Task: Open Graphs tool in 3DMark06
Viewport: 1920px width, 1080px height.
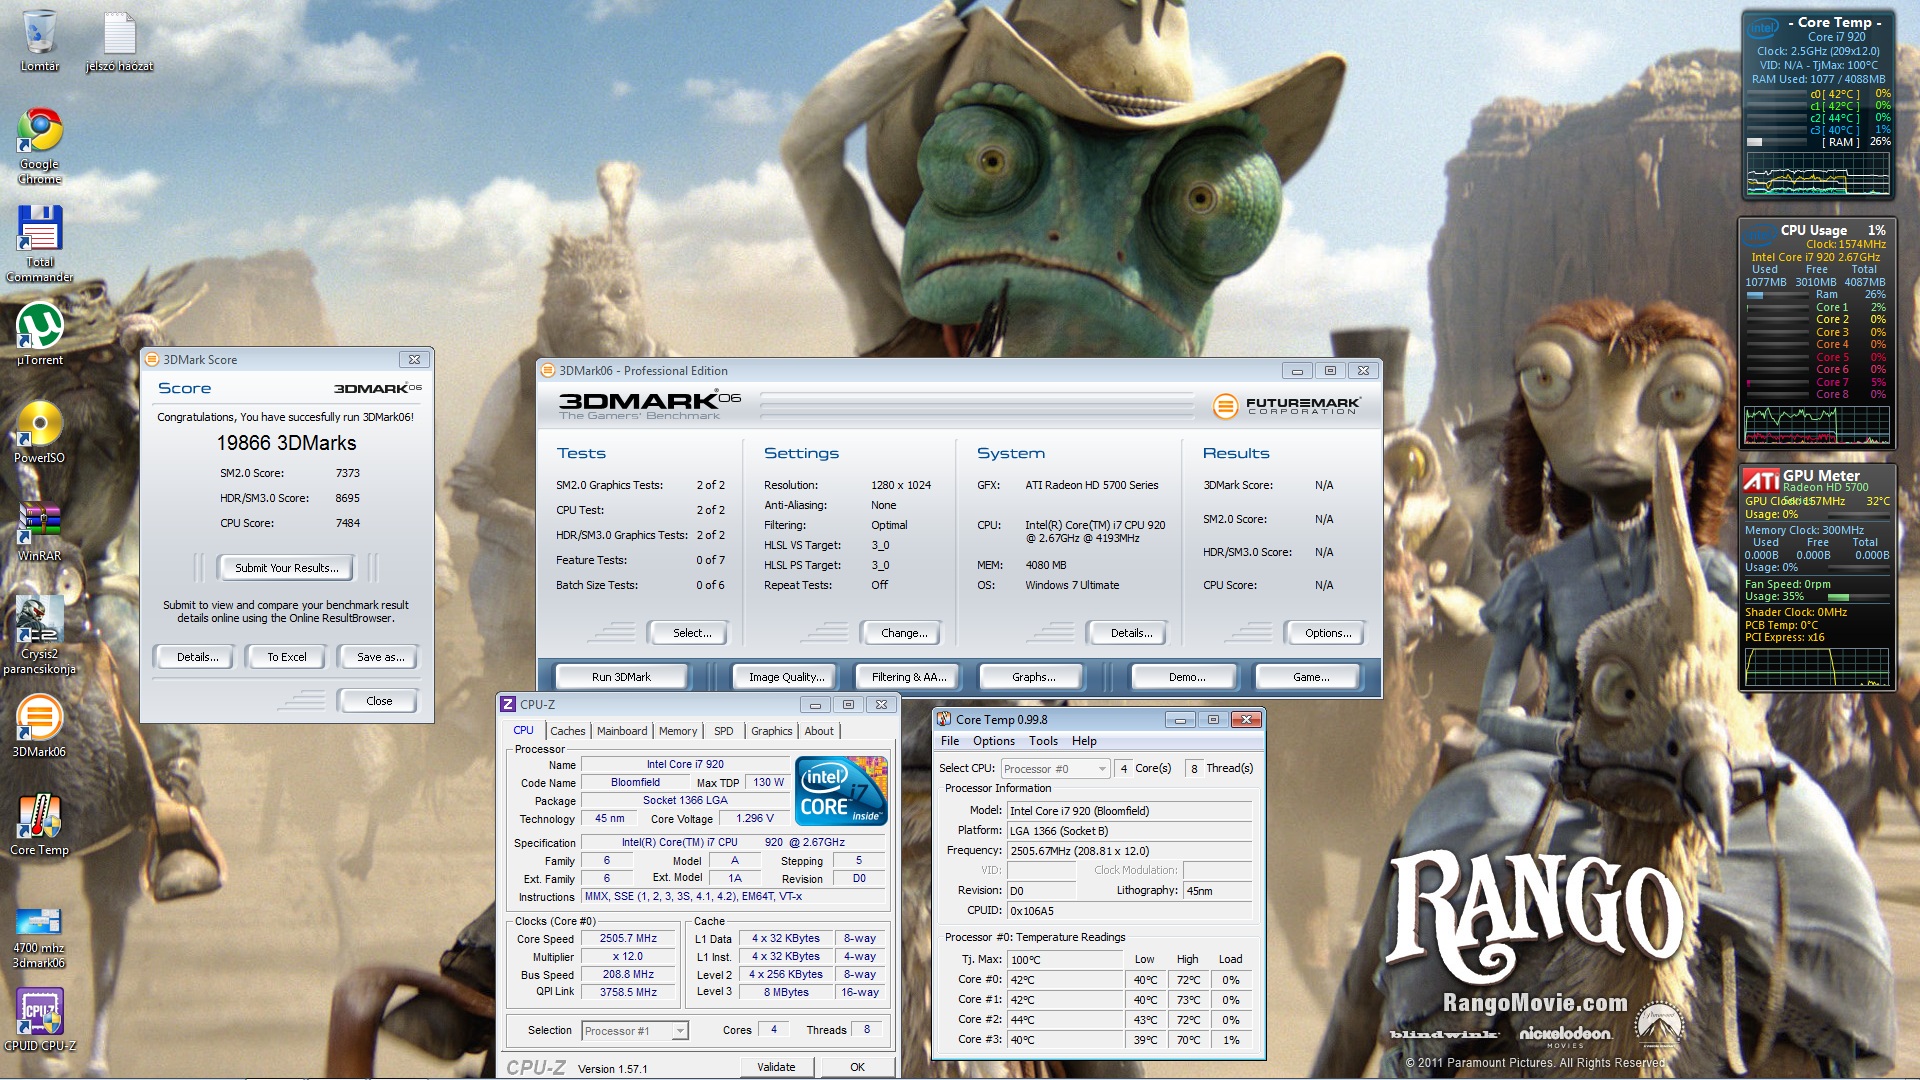Action: (x=1033, y=677)
